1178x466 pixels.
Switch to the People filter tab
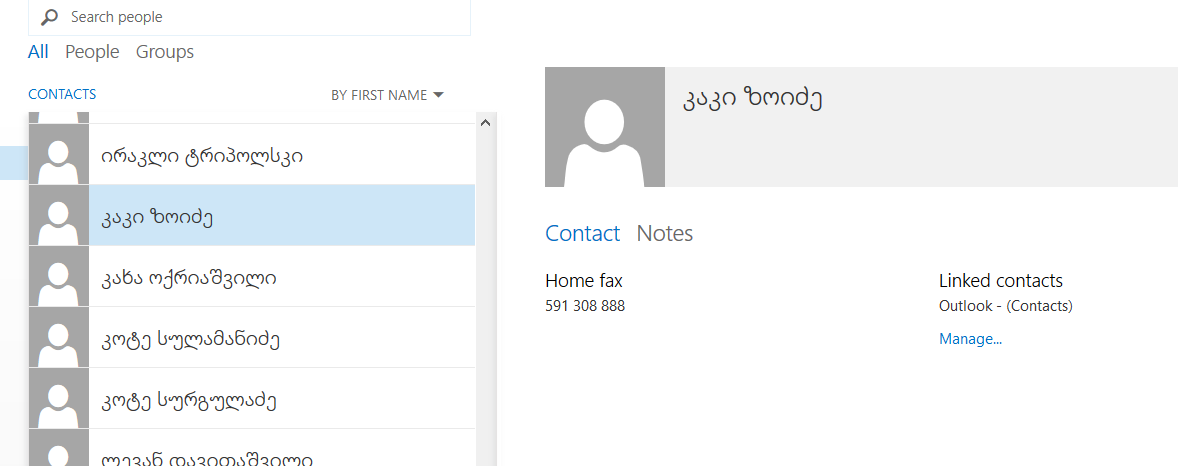click(92, 52)
